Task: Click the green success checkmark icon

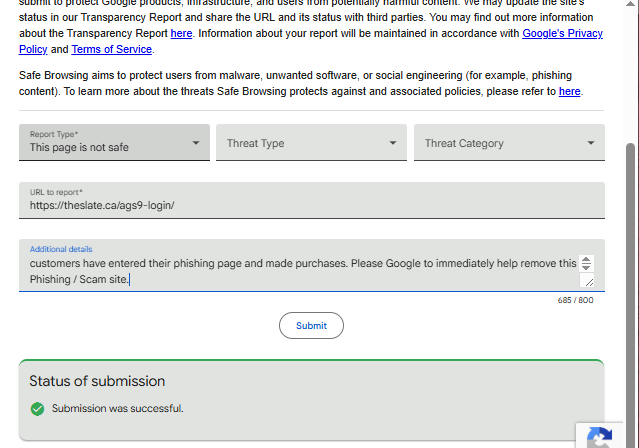Action: (x=37, y=408)
